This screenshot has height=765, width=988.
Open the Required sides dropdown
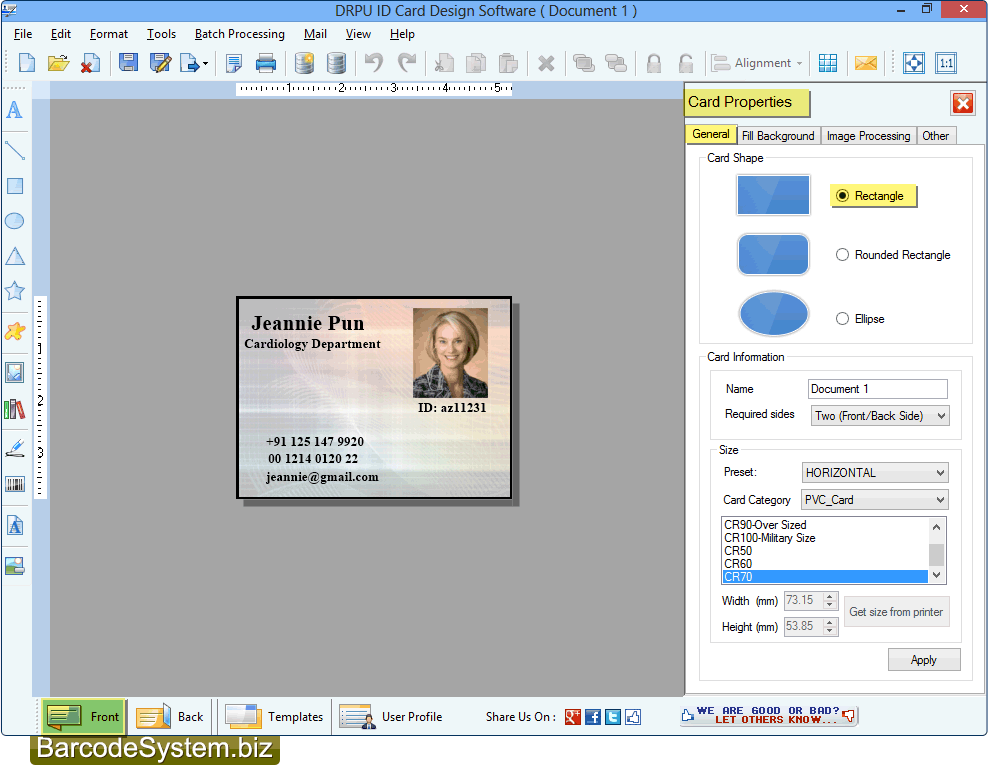coord(880,416)
